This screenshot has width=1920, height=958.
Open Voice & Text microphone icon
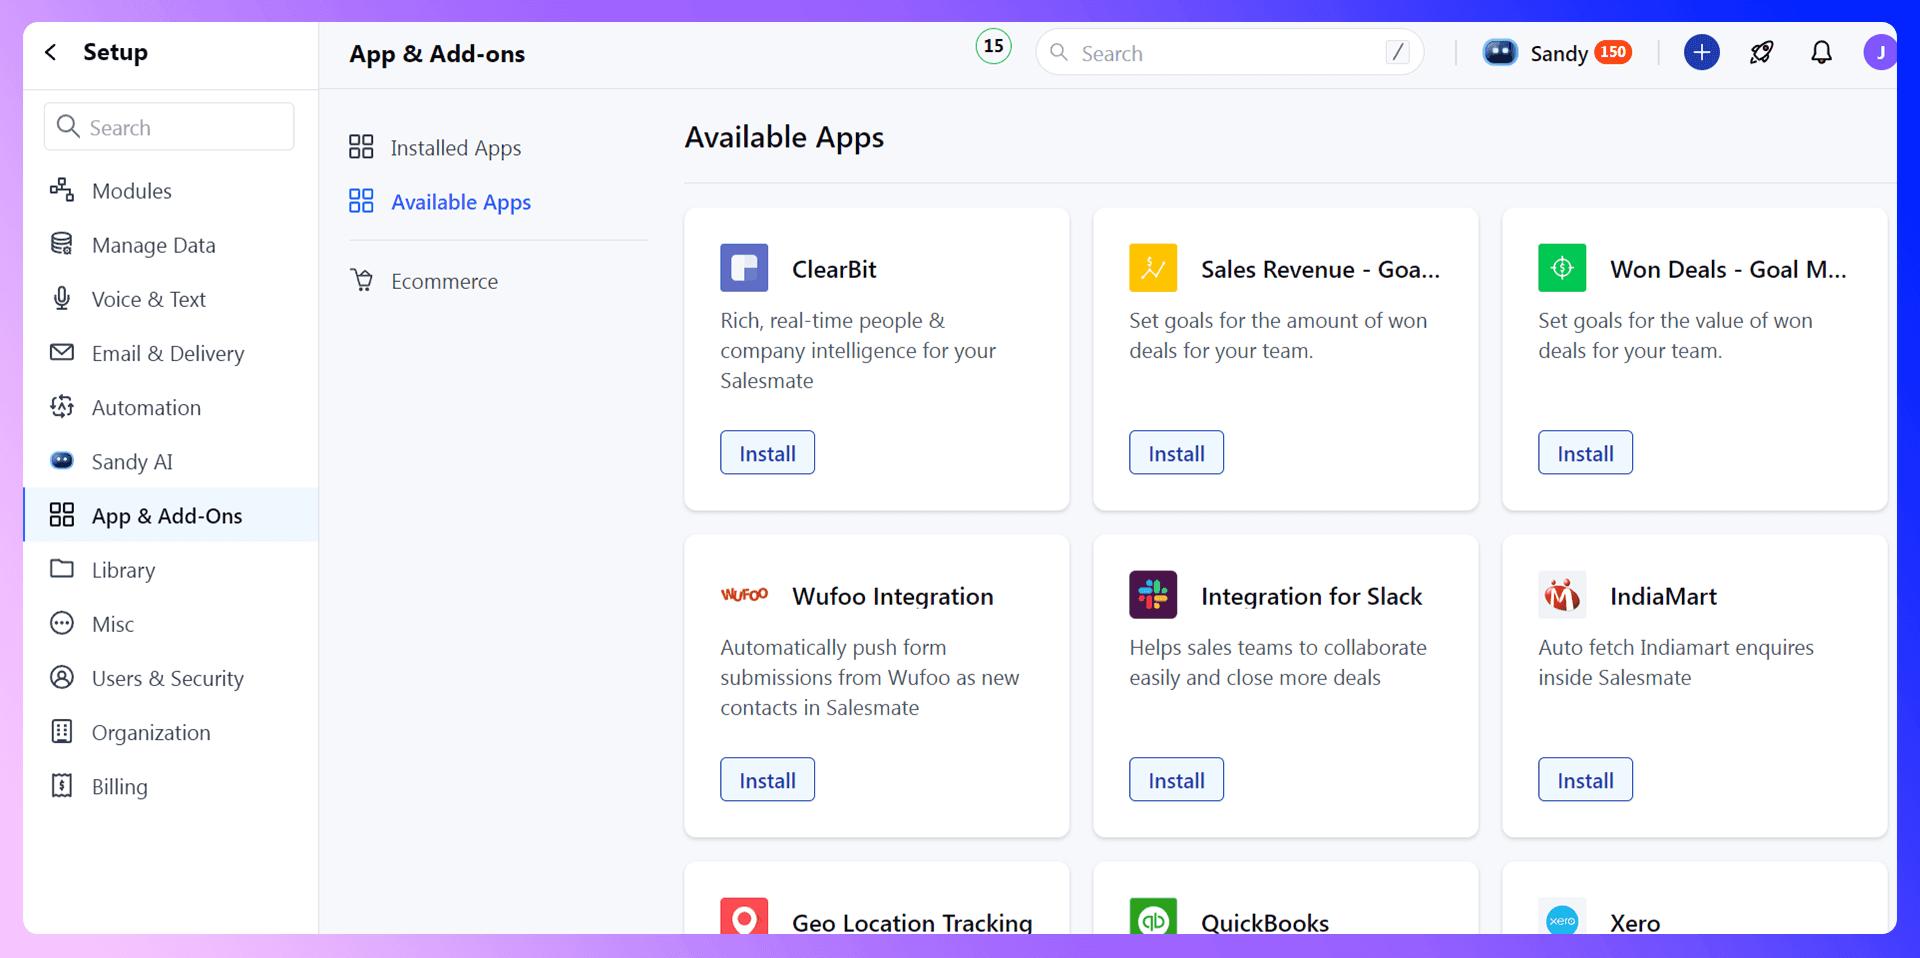click(62, 298)
